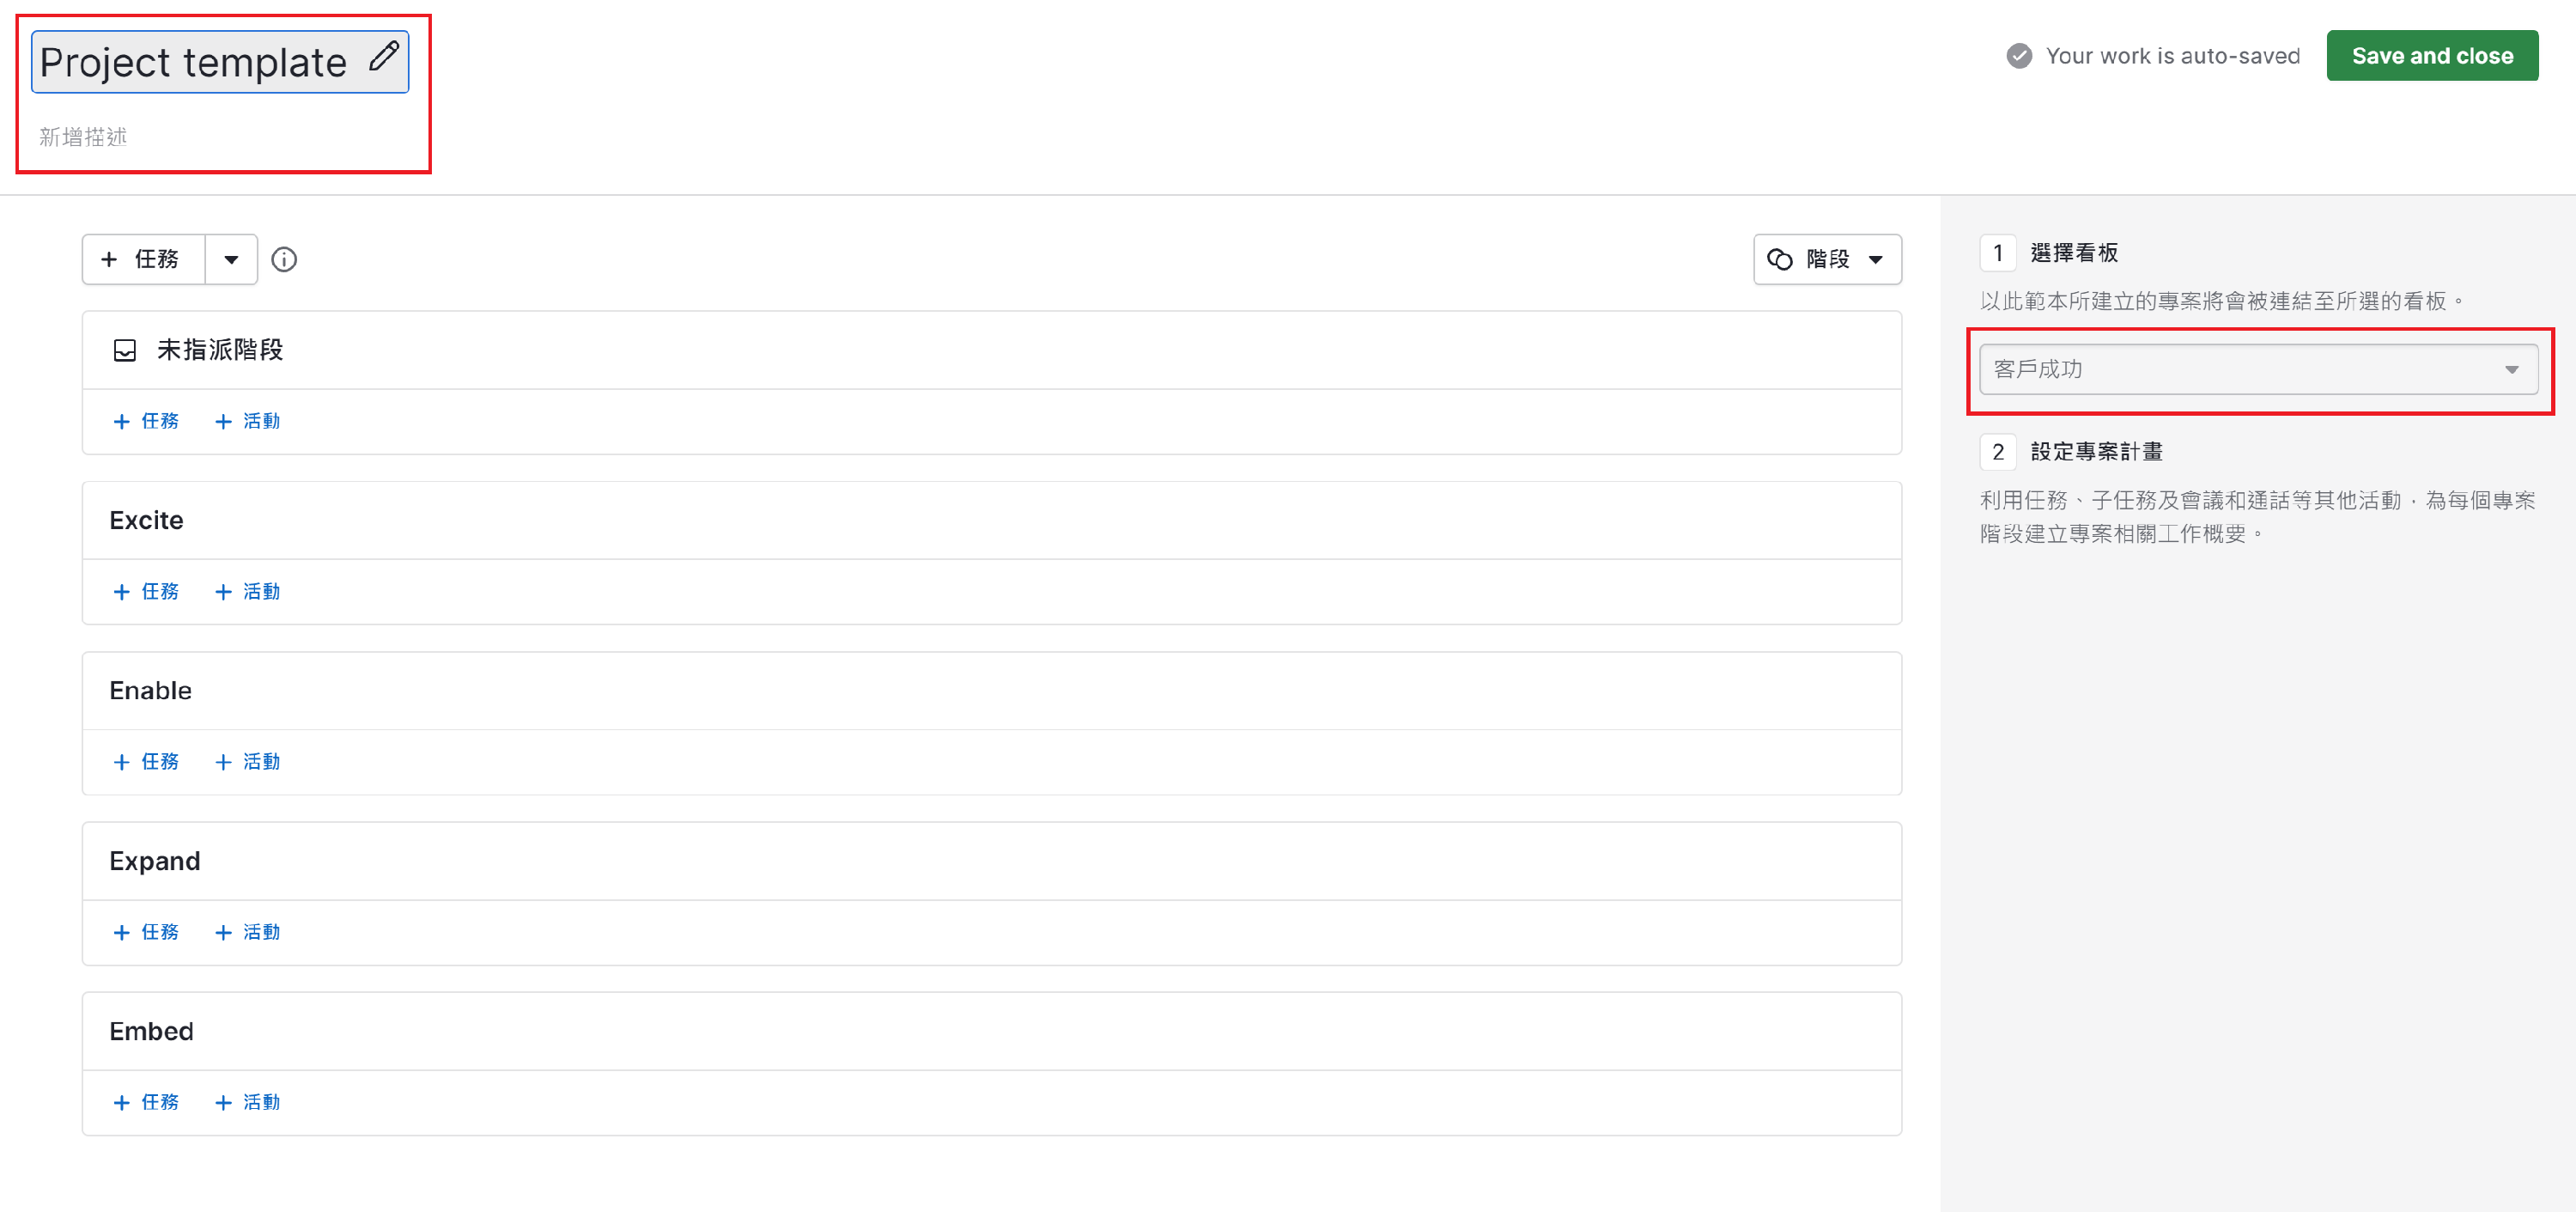
Task: Click the pencil edit icon beside Project template
Action: [x=384, y=56]
